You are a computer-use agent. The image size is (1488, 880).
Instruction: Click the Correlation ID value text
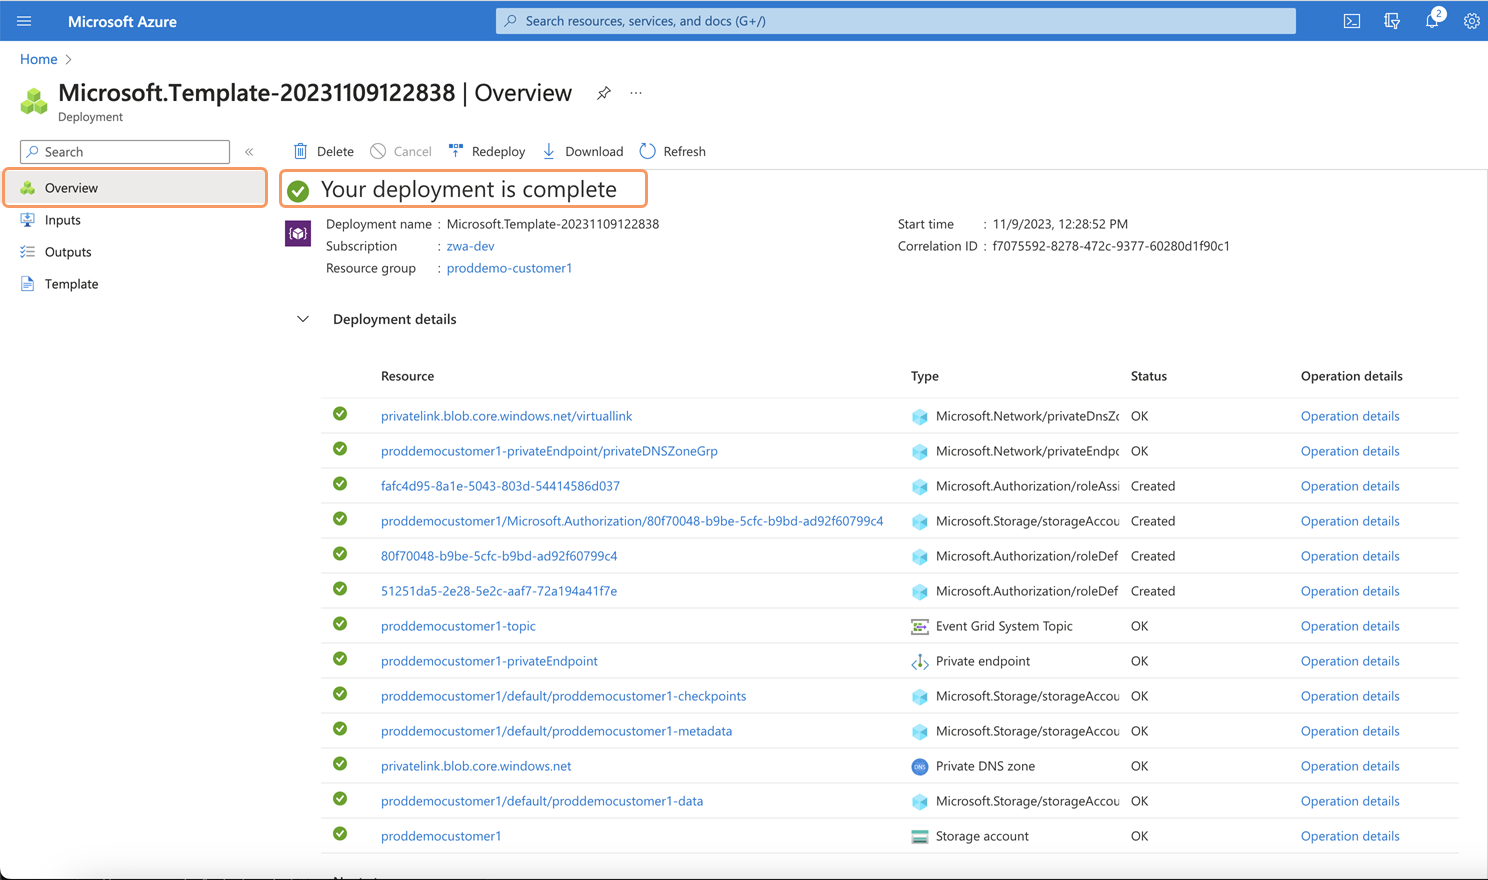point(1111,246)
